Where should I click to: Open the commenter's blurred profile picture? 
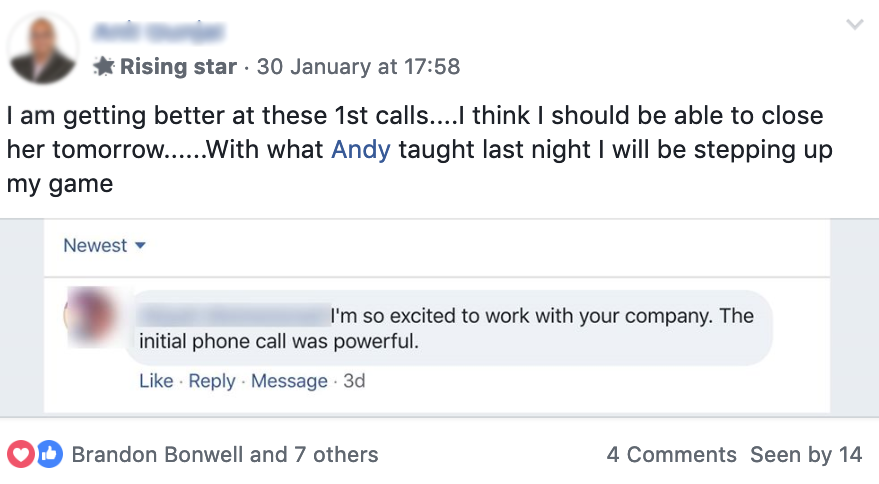[88, 314]
